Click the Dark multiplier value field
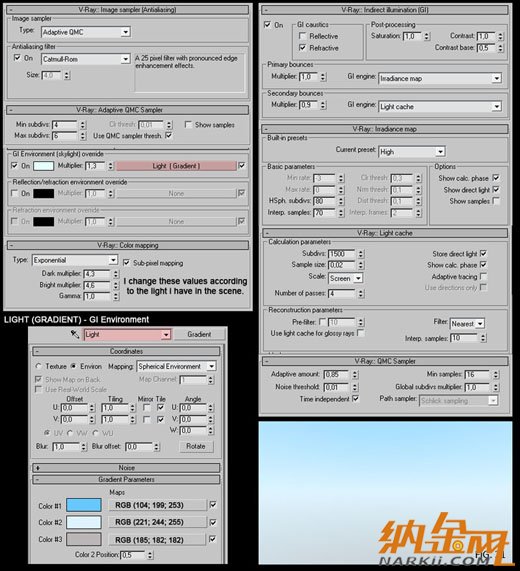Image resolution: width=520 pixels, height=571 pixels. (x=96, y=274)
